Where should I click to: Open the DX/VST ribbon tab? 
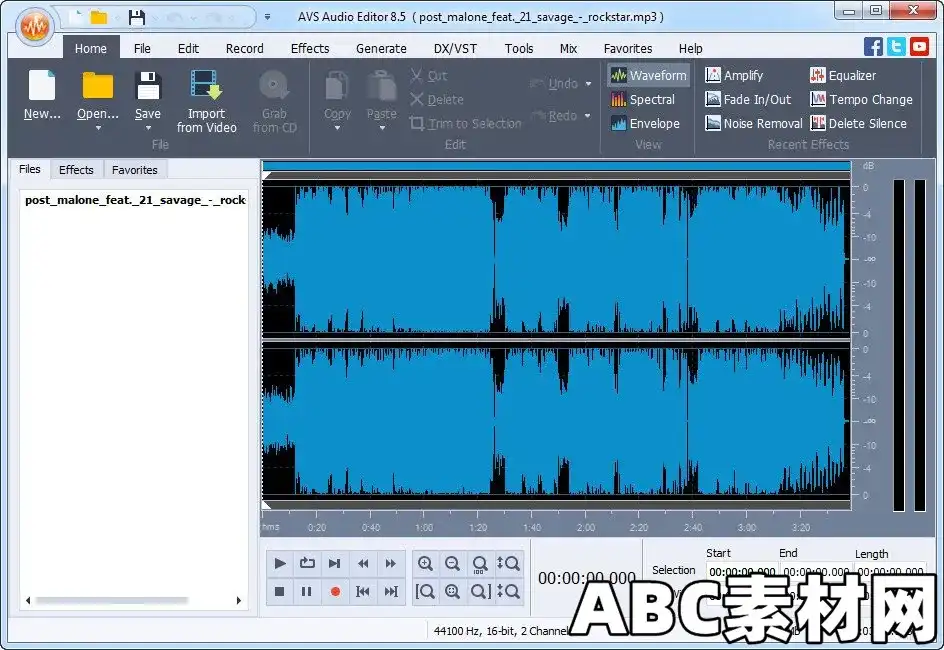click(x=455, y=48)
